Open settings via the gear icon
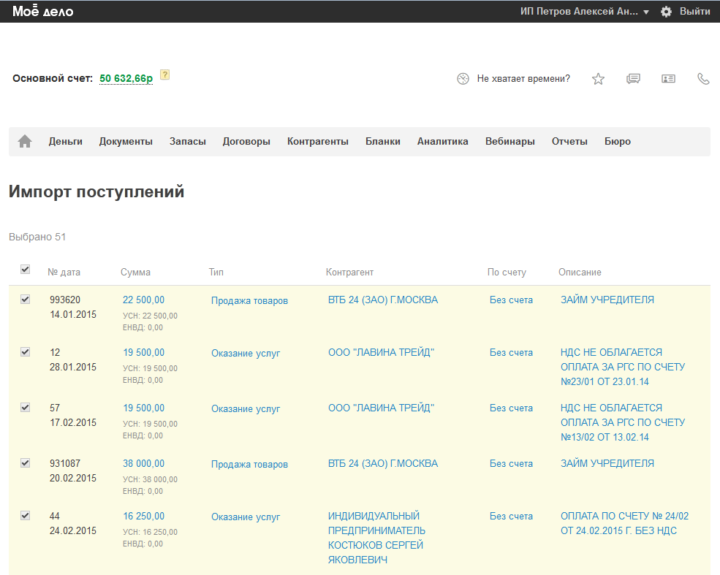 coord(666,11)
